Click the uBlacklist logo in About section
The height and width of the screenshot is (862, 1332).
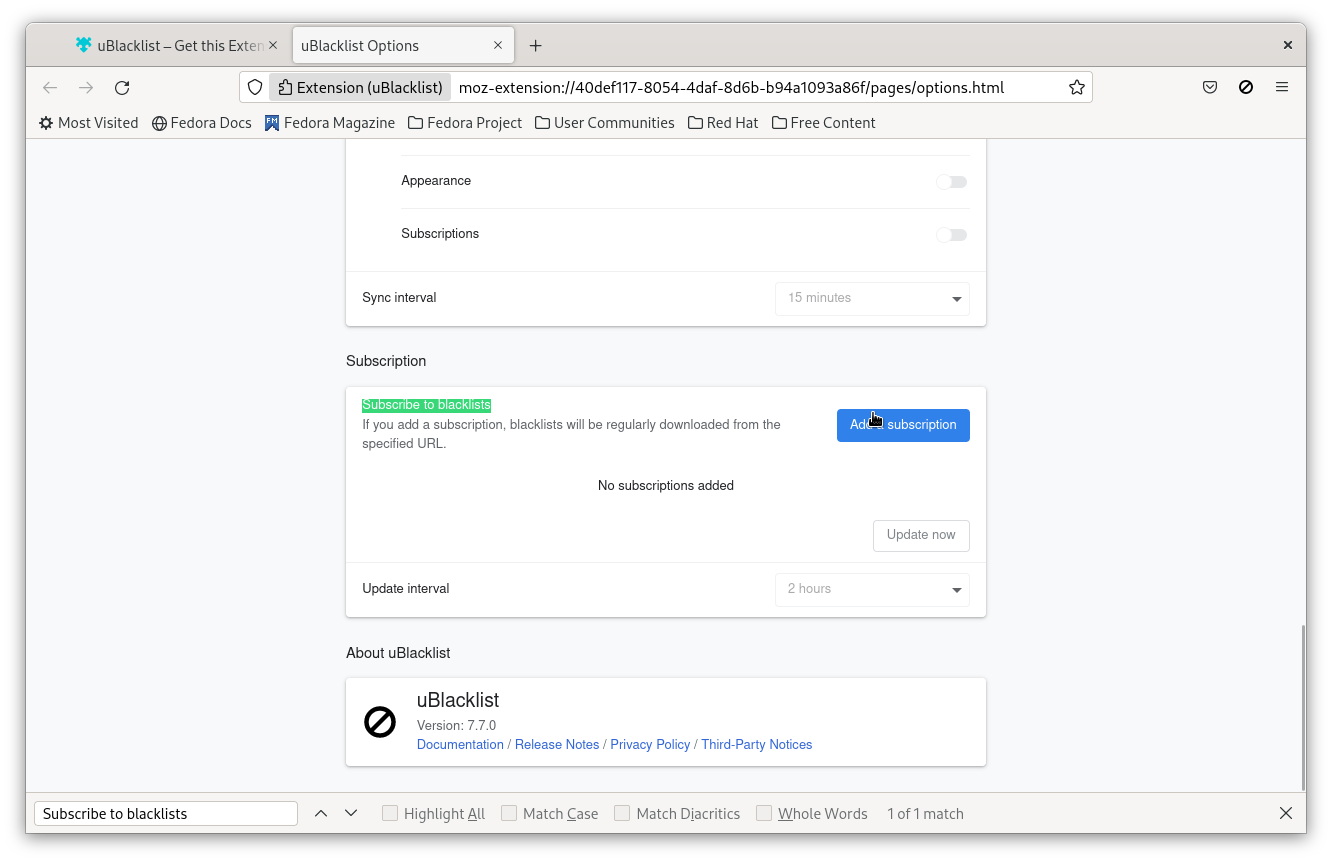[380, 722]
